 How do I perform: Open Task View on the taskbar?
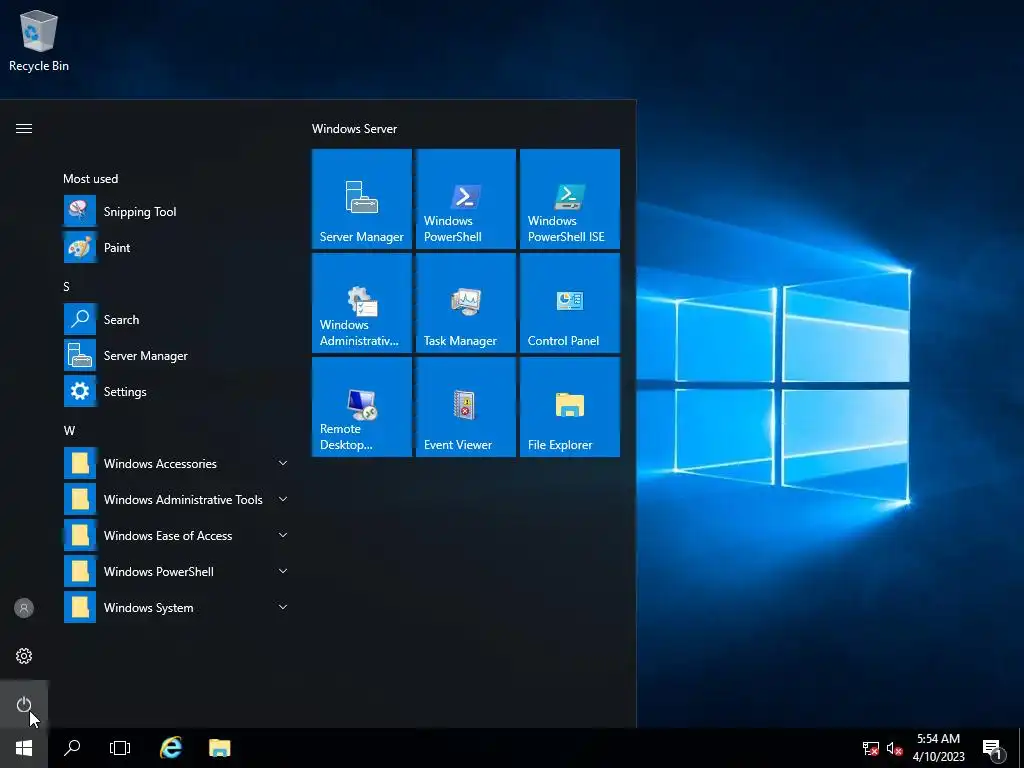click(x=120, y=748)
